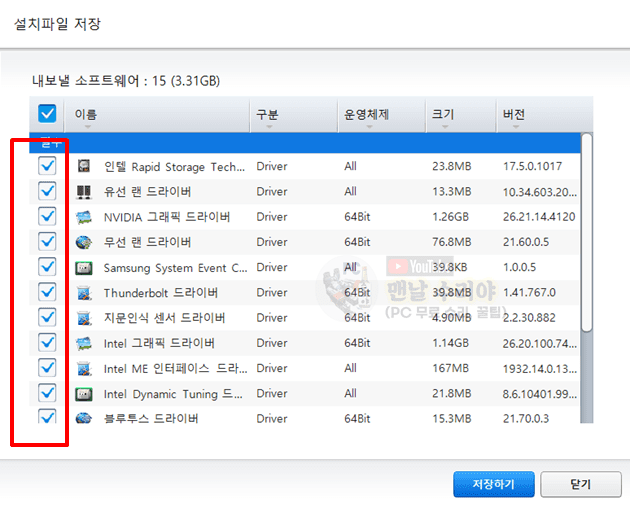Uncheck the Intel 그래픽 드라이버 checkbox
Viewport: 630px width, 508px height.
pos(47,343)
